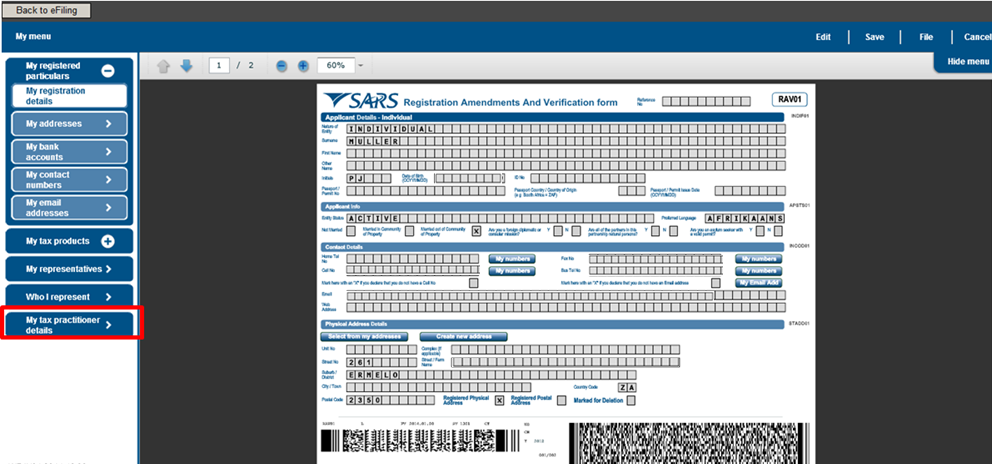Click Edit in the top menu
Image resolution: width=992 pixels, height=464 pixels.
(823, 37)
